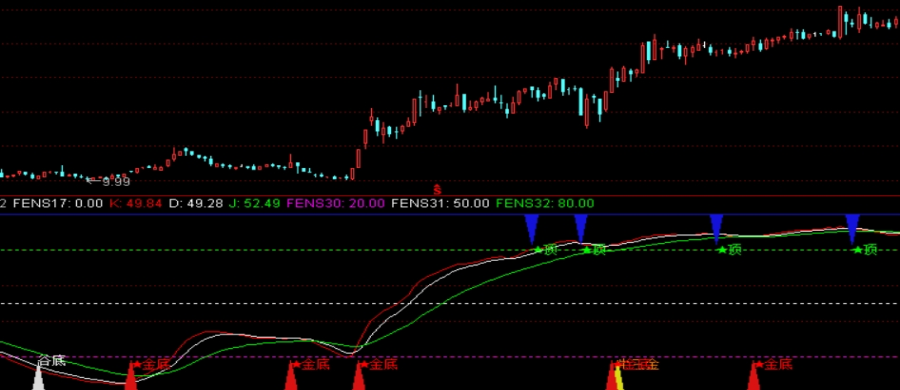Viewport: 900px width, 390px height.
Task: Select the FENS32: 80.00 label
Action: coord(545,203)
